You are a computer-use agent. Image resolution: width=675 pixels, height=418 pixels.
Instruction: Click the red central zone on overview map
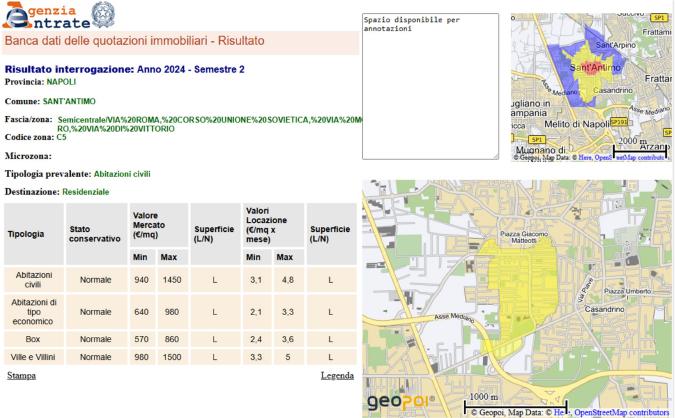point(590,68)
